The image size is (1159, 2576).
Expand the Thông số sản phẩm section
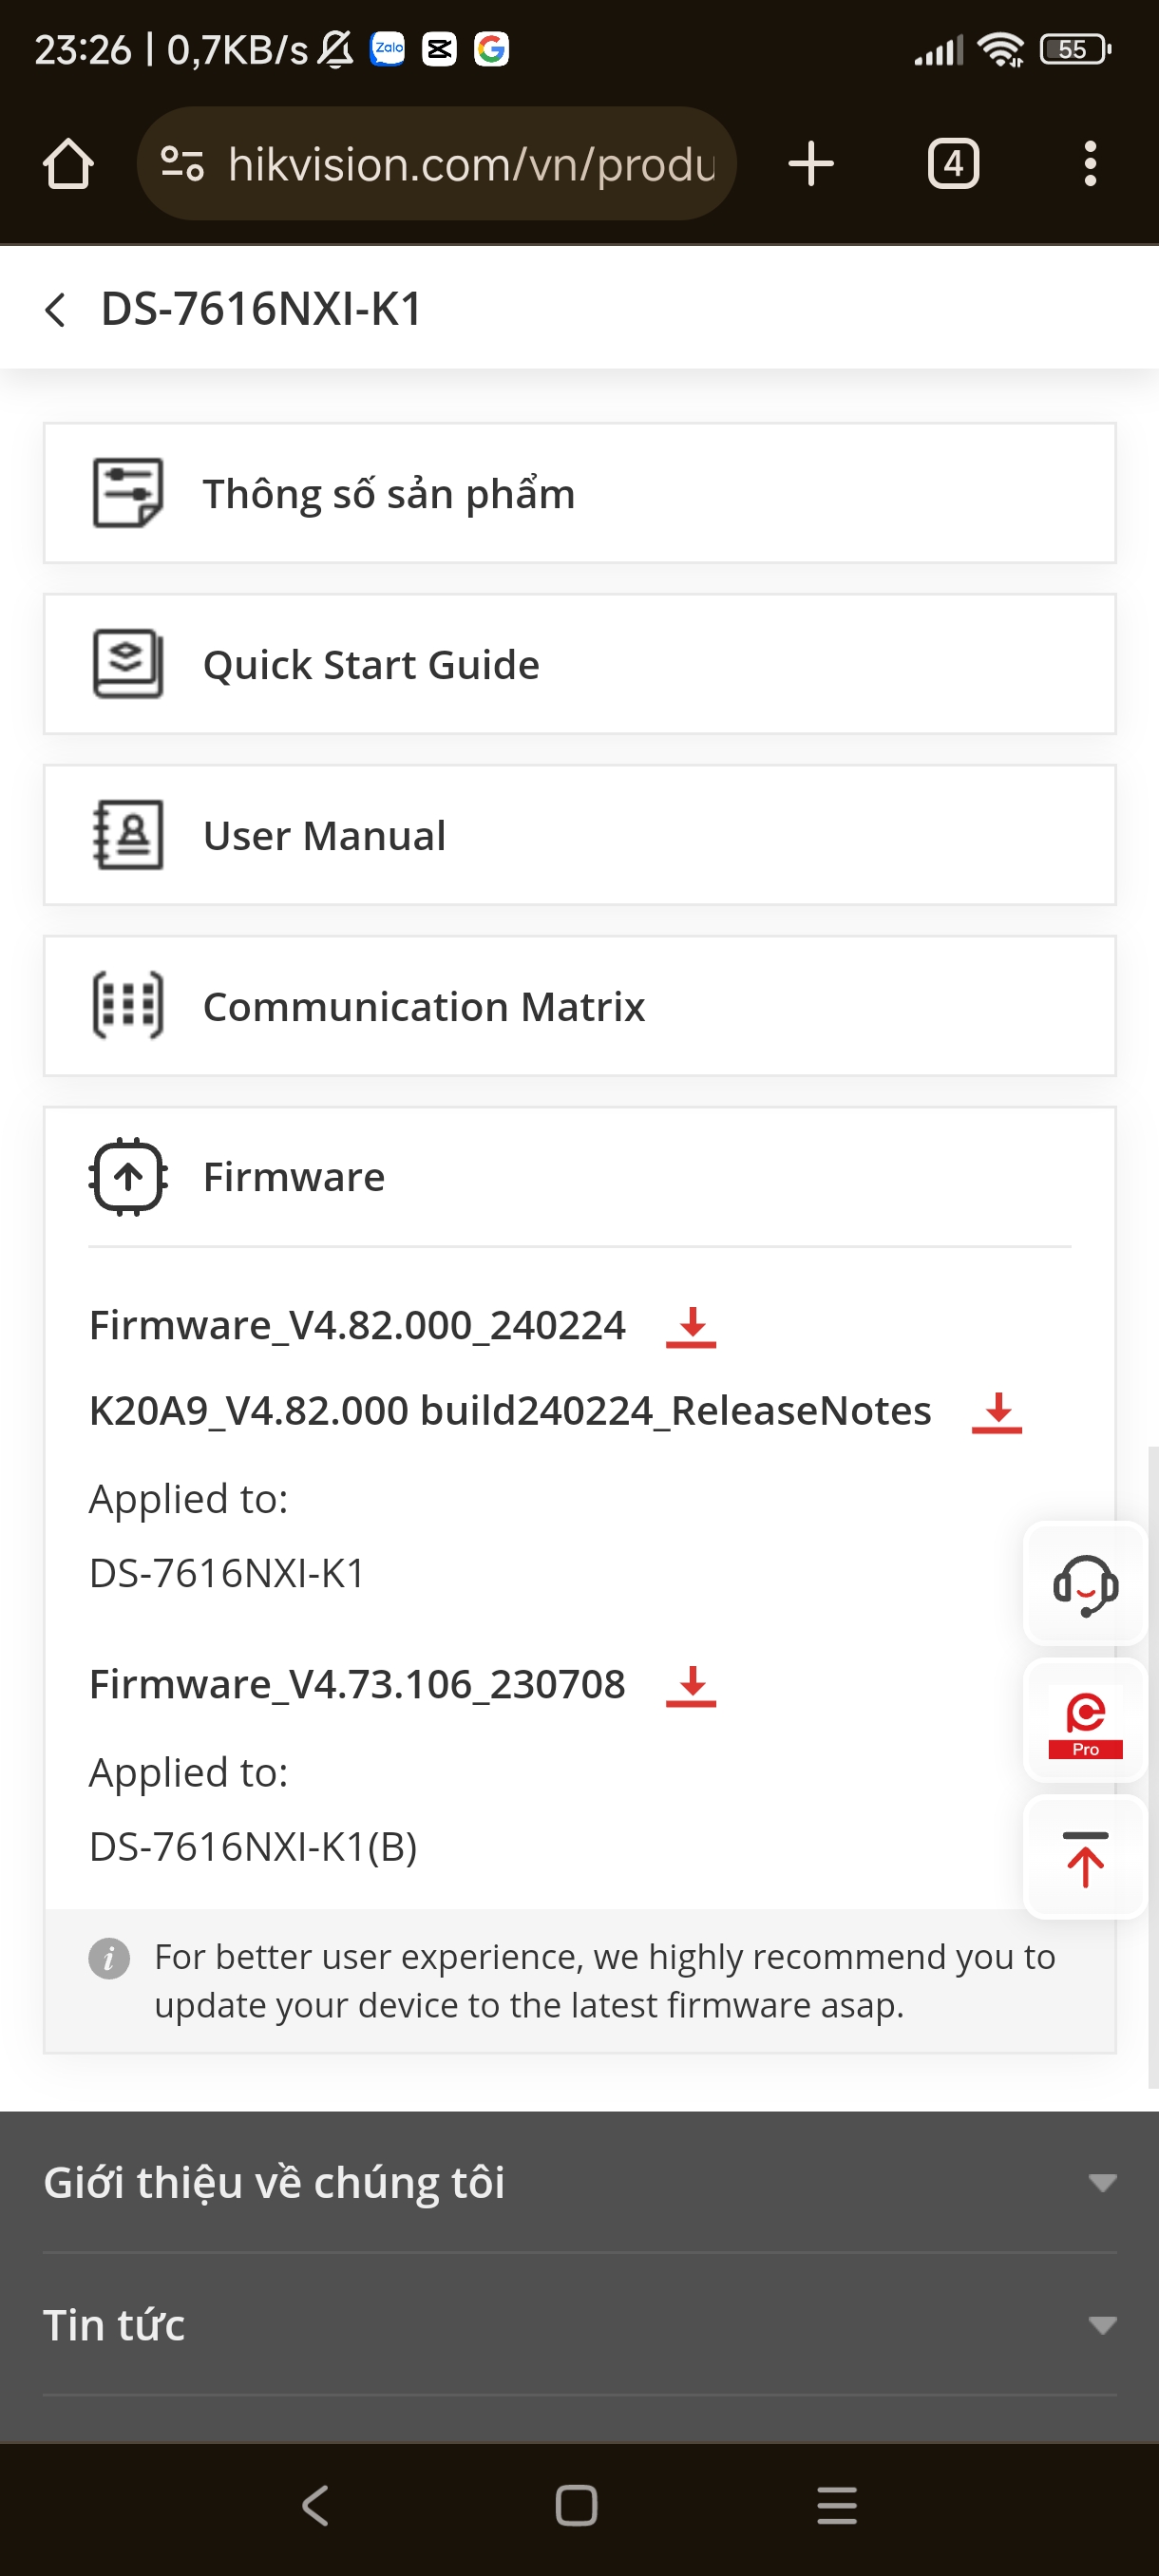tap(579, 493)
